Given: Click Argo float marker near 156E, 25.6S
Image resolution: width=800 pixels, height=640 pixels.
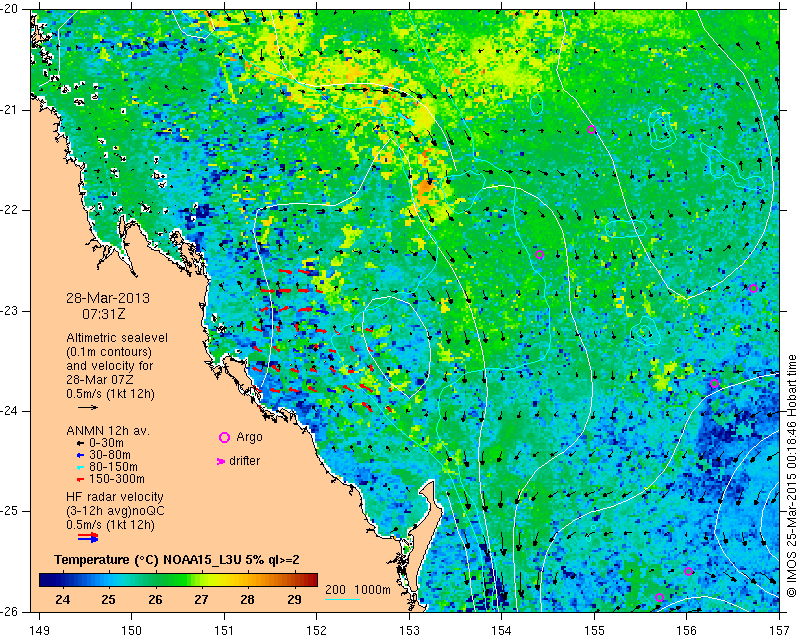Looking at the screenshot, I should tap(688, 572).
